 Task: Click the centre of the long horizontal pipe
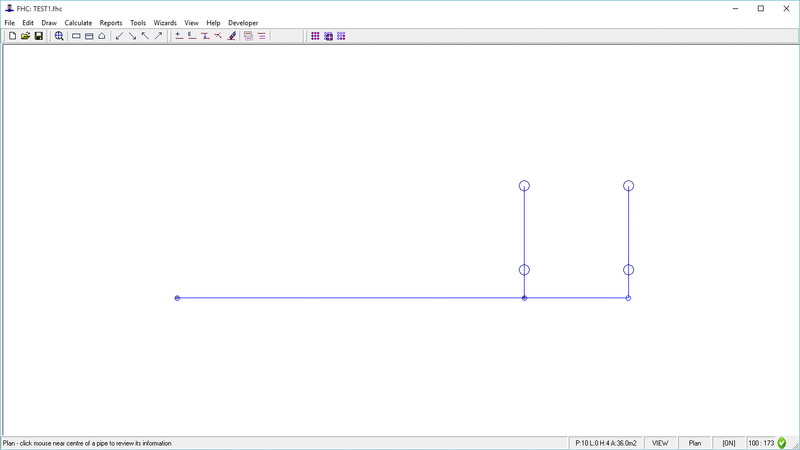[x=350, y=298]
